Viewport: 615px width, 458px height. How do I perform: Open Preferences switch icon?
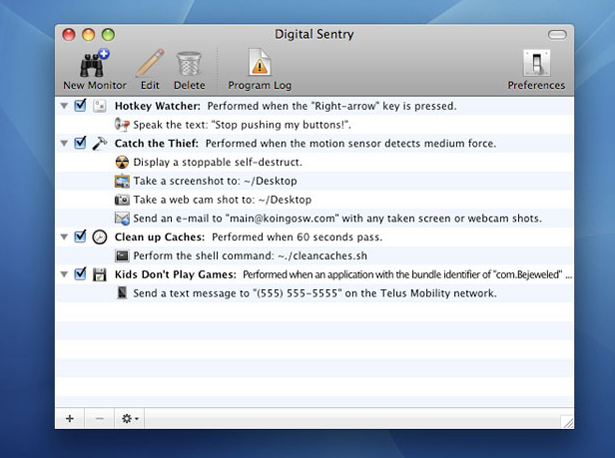click(536, 63)
